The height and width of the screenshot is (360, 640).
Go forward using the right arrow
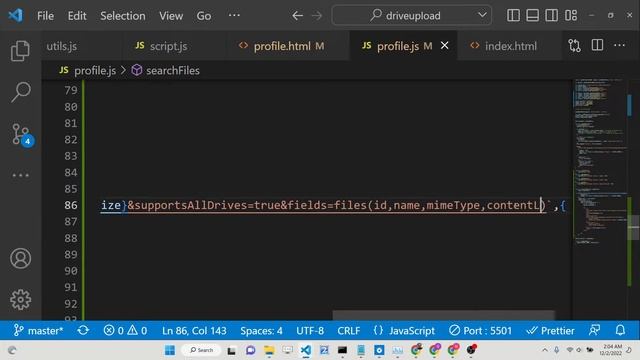pos(317,16)
